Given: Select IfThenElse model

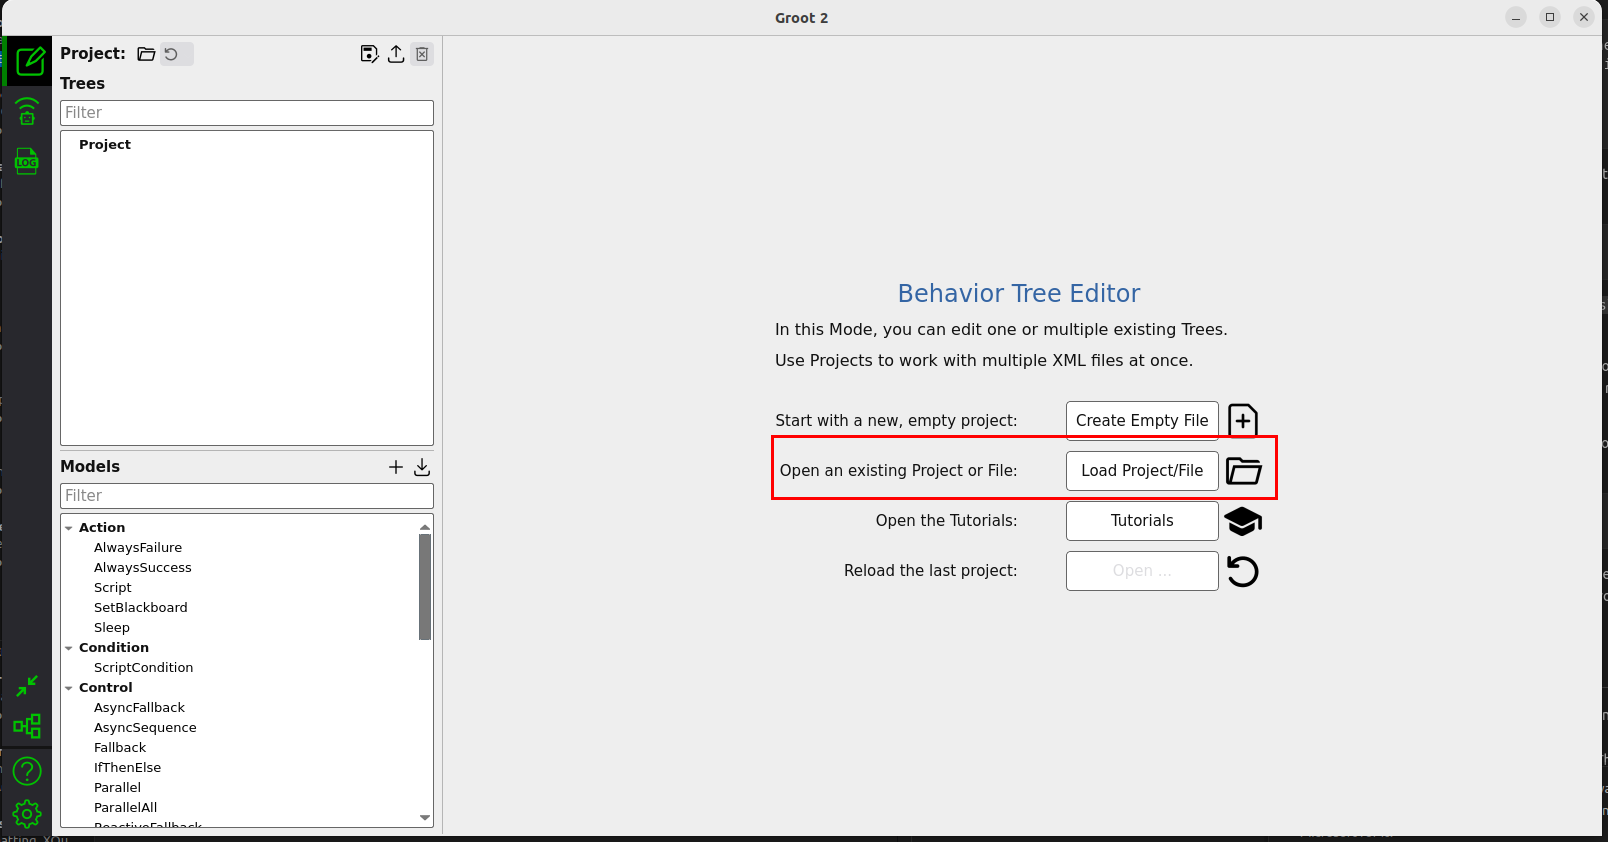Looking at the screenshot, I should click(128, 767).
